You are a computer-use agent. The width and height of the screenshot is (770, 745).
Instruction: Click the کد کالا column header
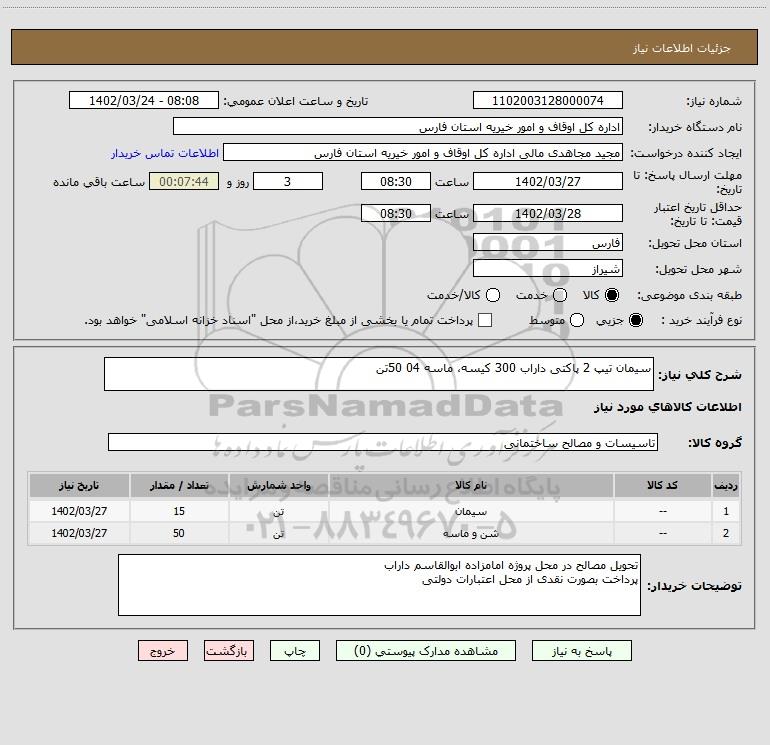[x=662, y=486]
